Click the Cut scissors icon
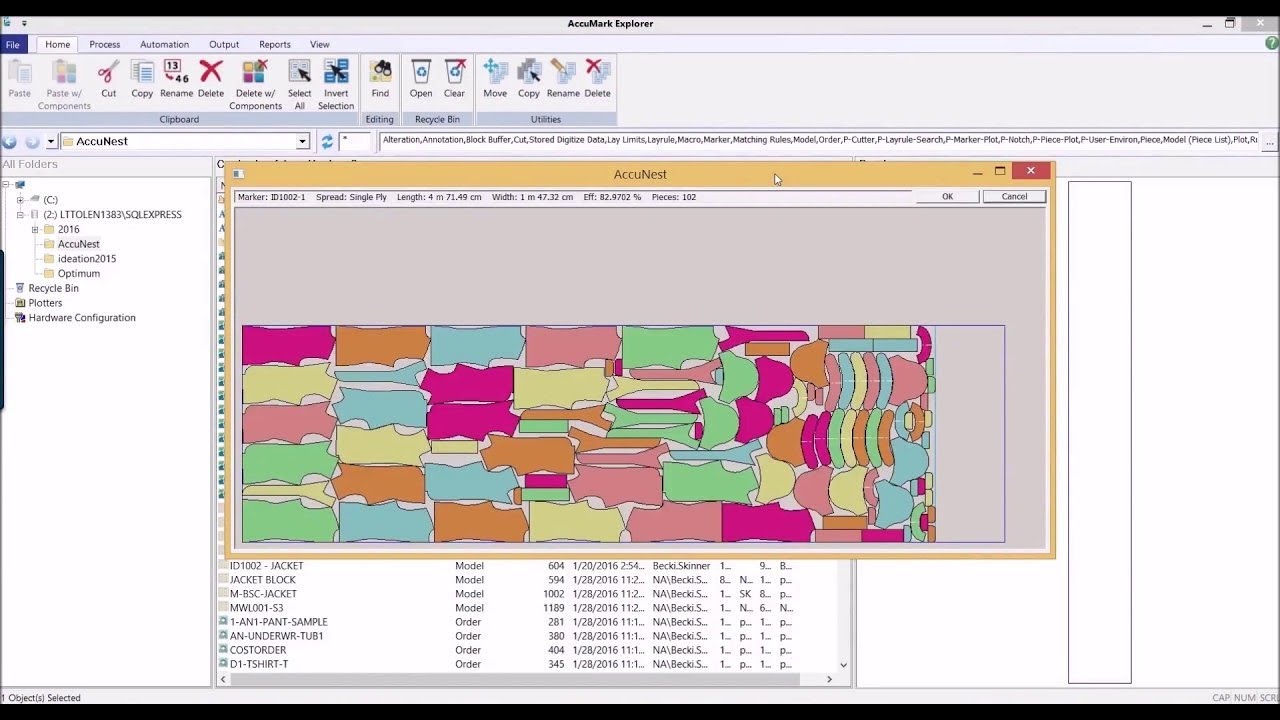The height and width of the screenshot is (720, 1280). click(x=108, y=73)
